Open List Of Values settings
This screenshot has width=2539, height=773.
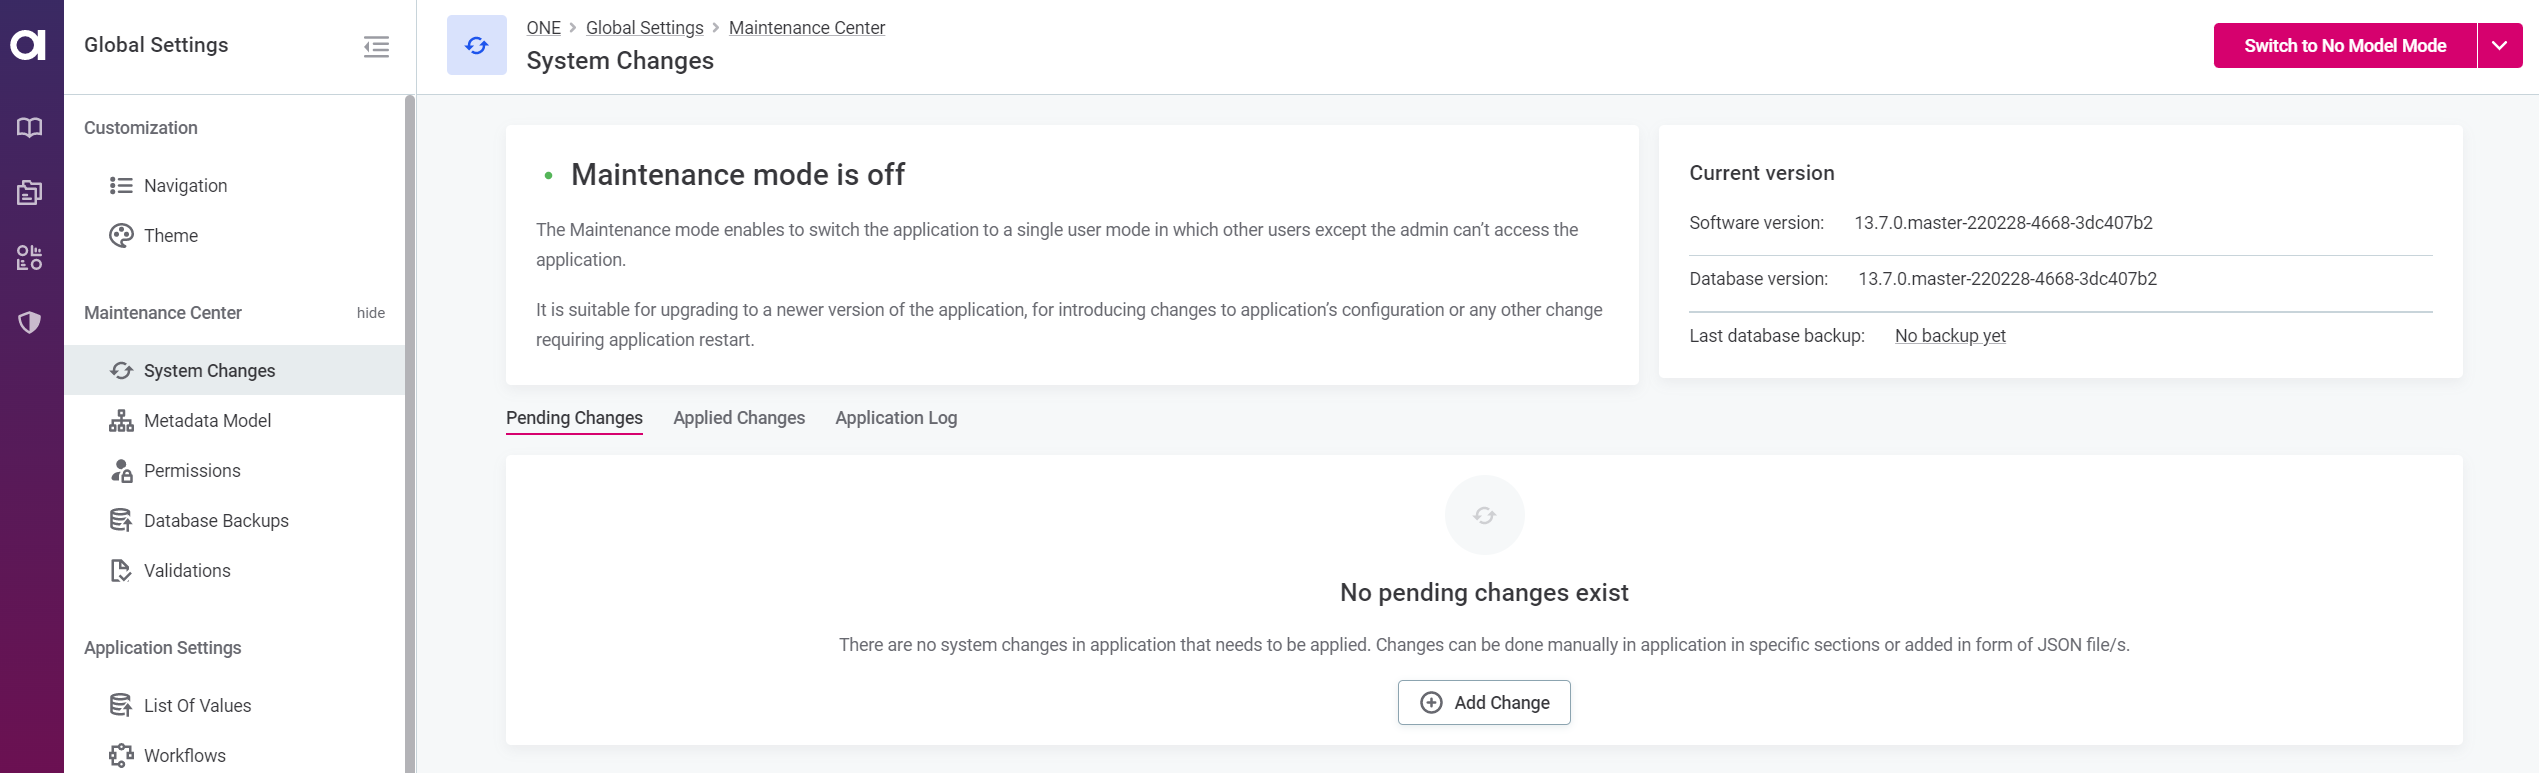coord(196,705)
